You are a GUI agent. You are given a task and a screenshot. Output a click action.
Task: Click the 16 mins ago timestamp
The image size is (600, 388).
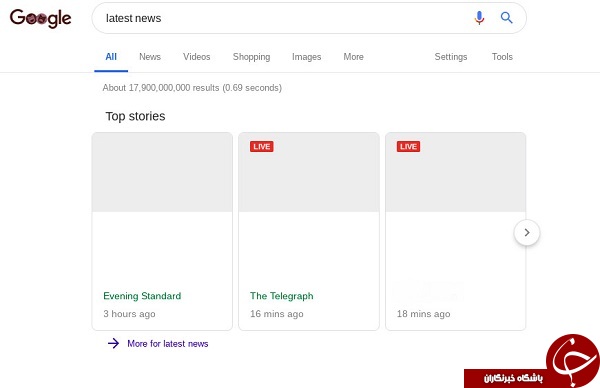tap(277, 314)
